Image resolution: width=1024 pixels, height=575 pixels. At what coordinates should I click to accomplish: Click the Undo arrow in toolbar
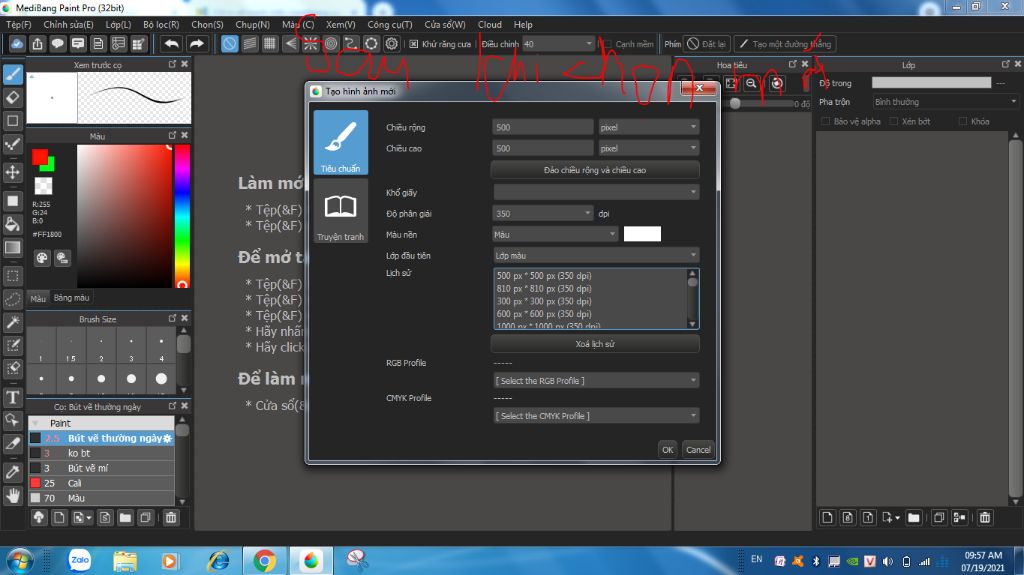click(172, 44)
